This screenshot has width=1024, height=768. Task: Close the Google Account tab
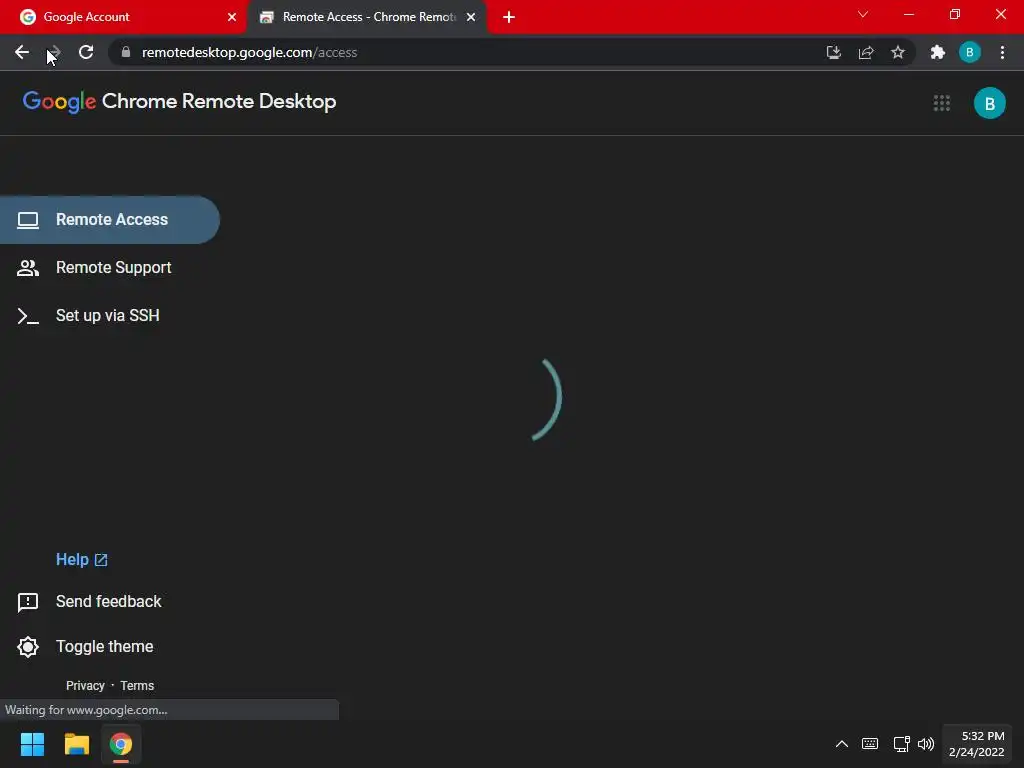point(231,17)
